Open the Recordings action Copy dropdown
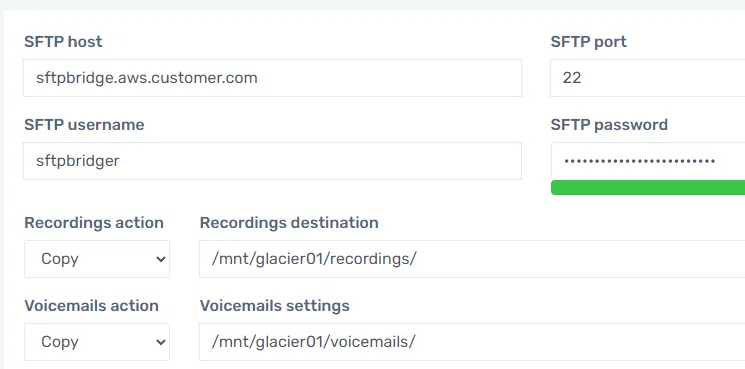Screen dimensions: 745x369 [97, 259]
